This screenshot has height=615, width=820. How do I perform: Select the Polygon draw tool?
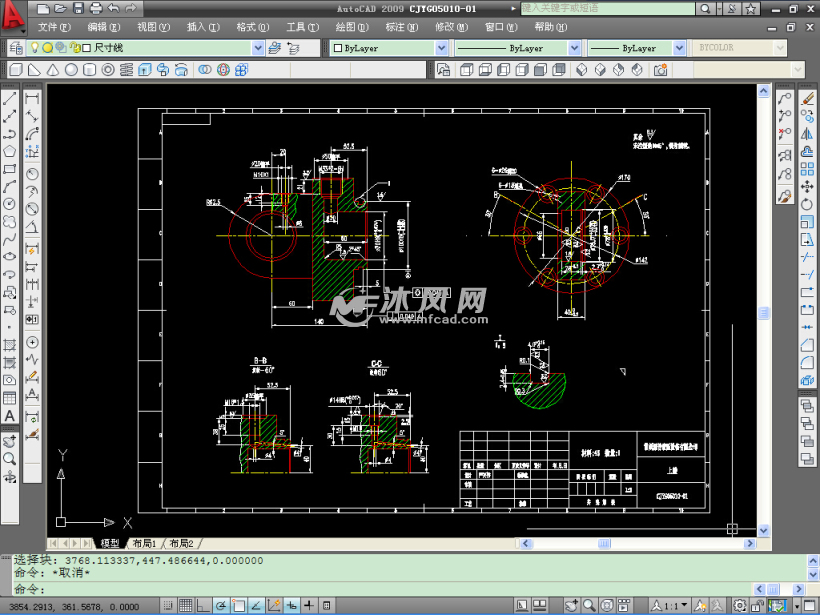(x=9, y=152)
